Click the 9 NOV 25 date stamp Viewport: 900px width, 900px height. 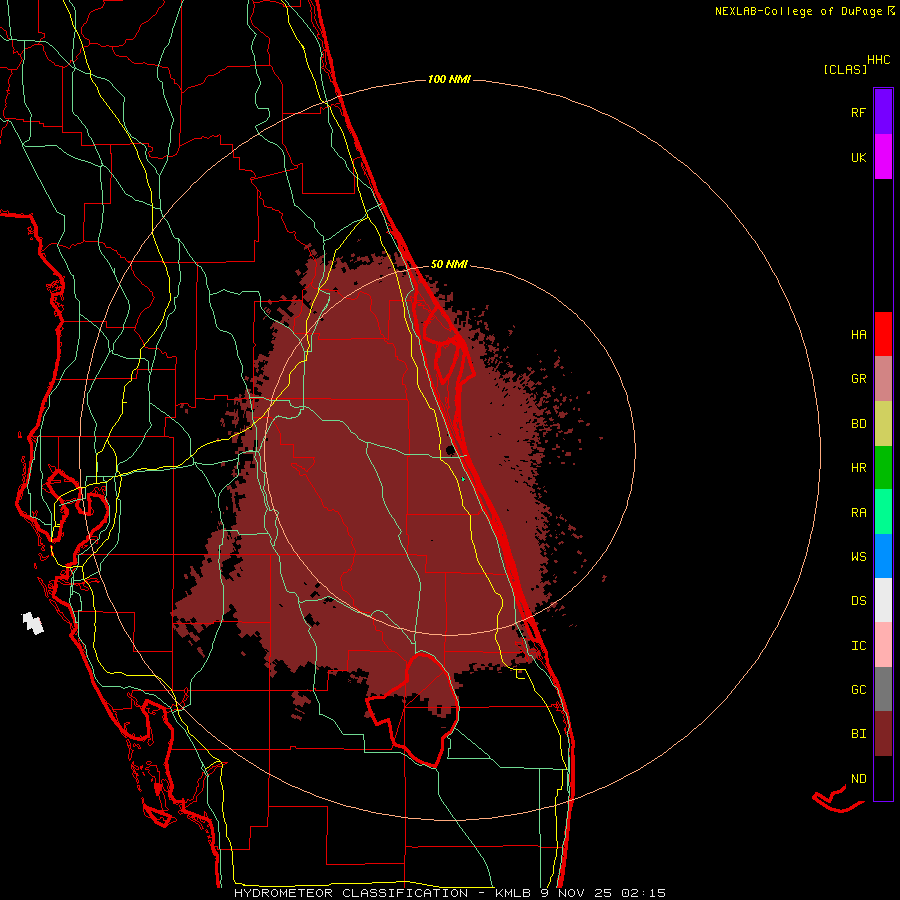click(x=577, y=893)
